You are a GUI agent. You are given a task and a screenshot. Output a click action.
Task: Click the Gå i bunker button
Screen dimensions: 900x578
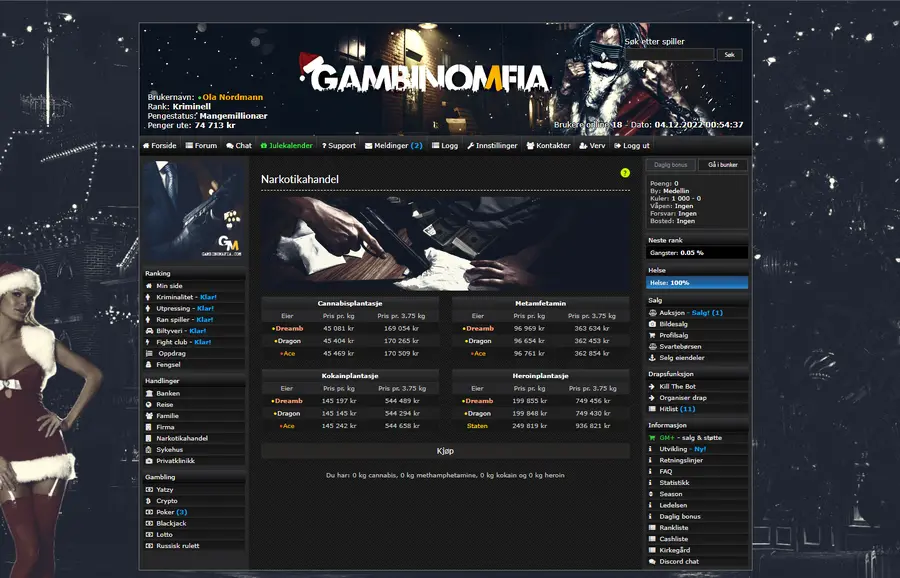723,165
